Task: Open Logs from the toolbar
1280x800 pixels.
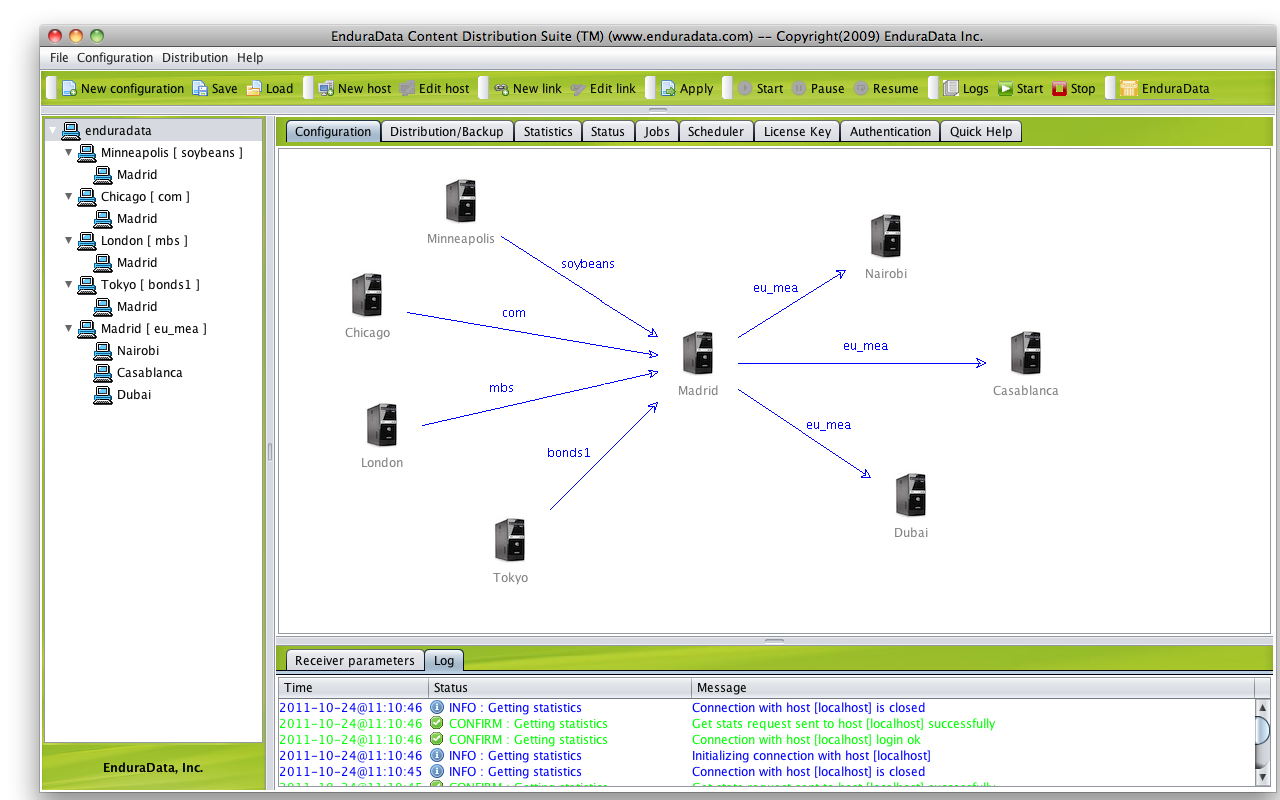Action: 965,88
